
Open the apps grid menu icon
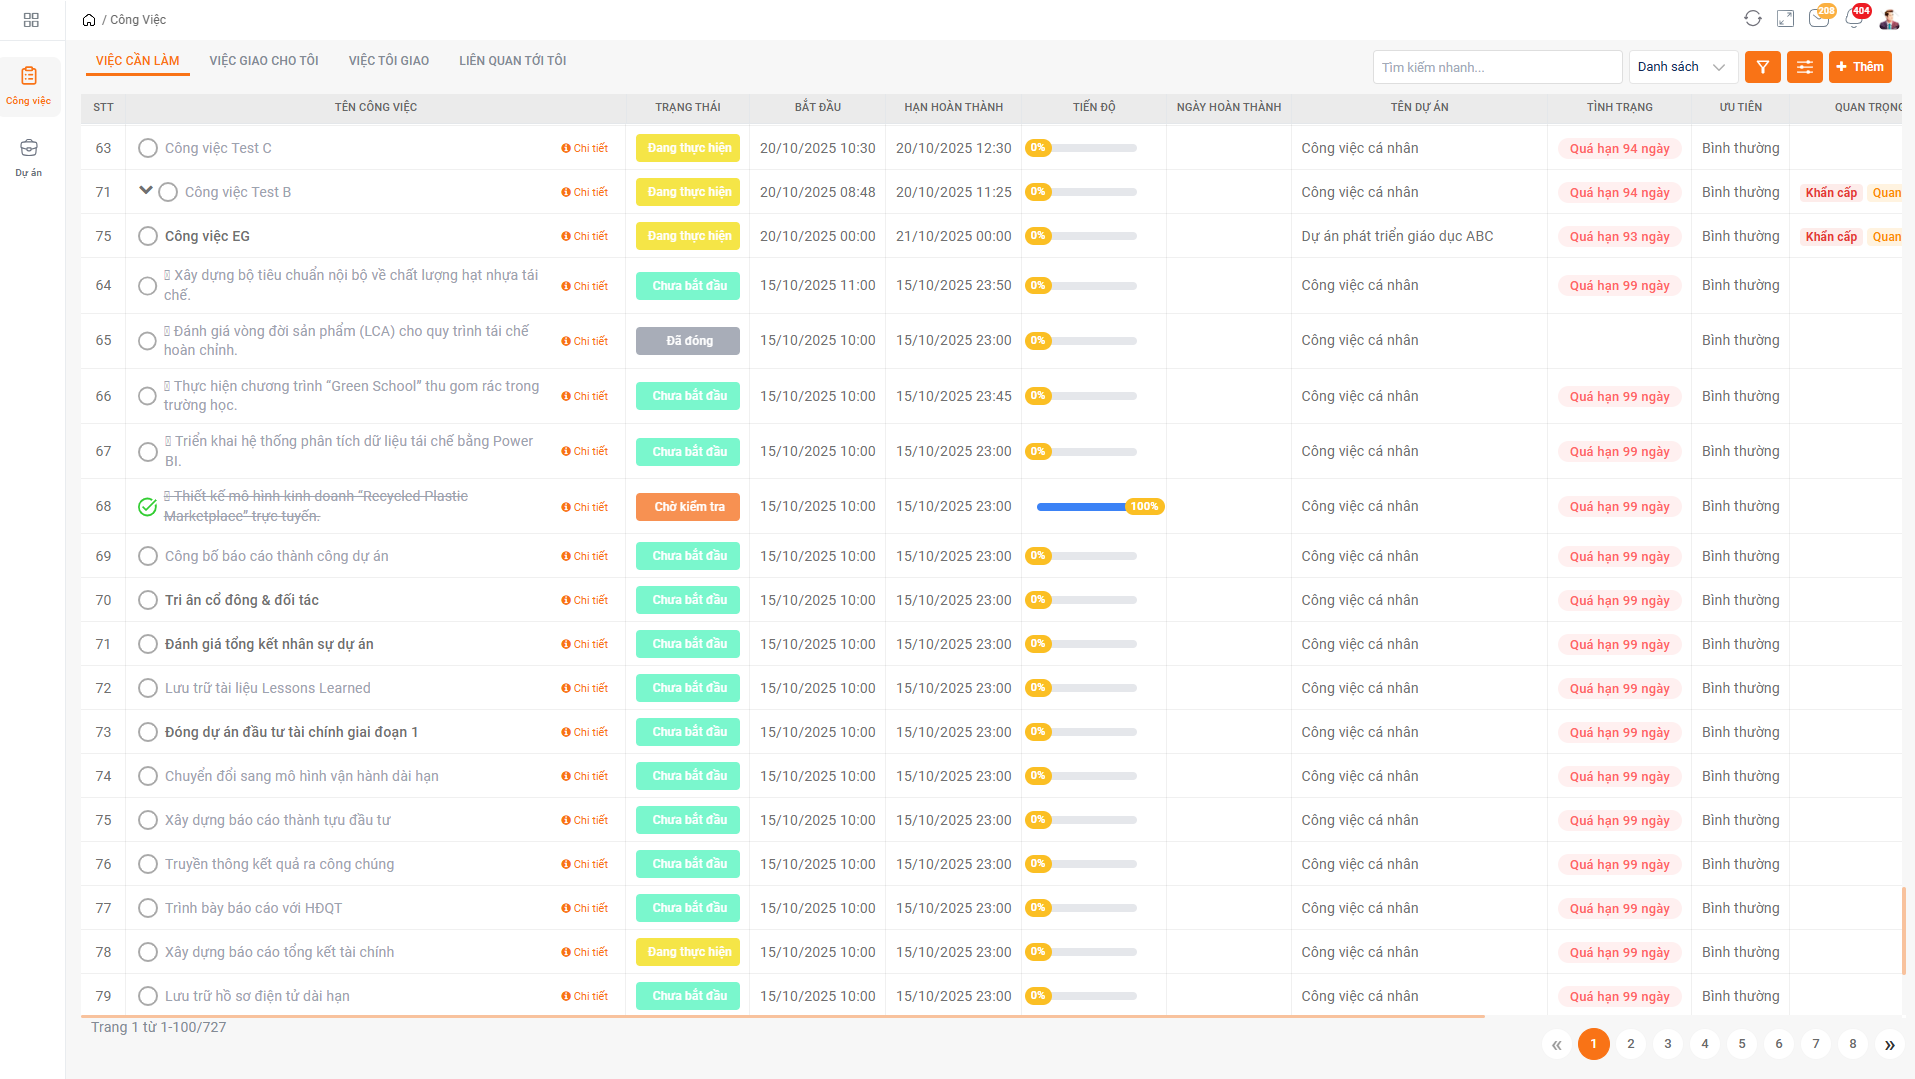31,20
